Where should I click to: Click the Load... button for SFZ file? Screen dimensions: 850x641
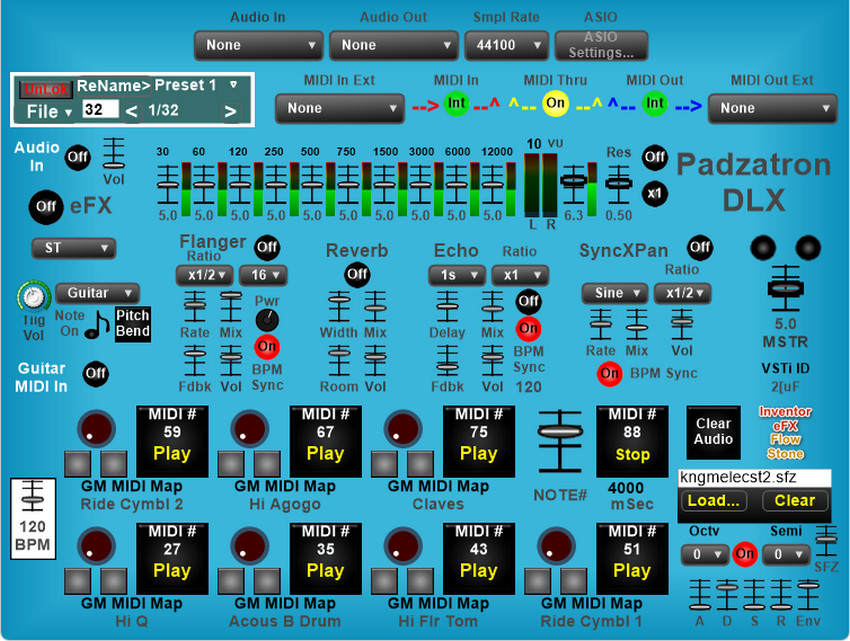point(714,501)
